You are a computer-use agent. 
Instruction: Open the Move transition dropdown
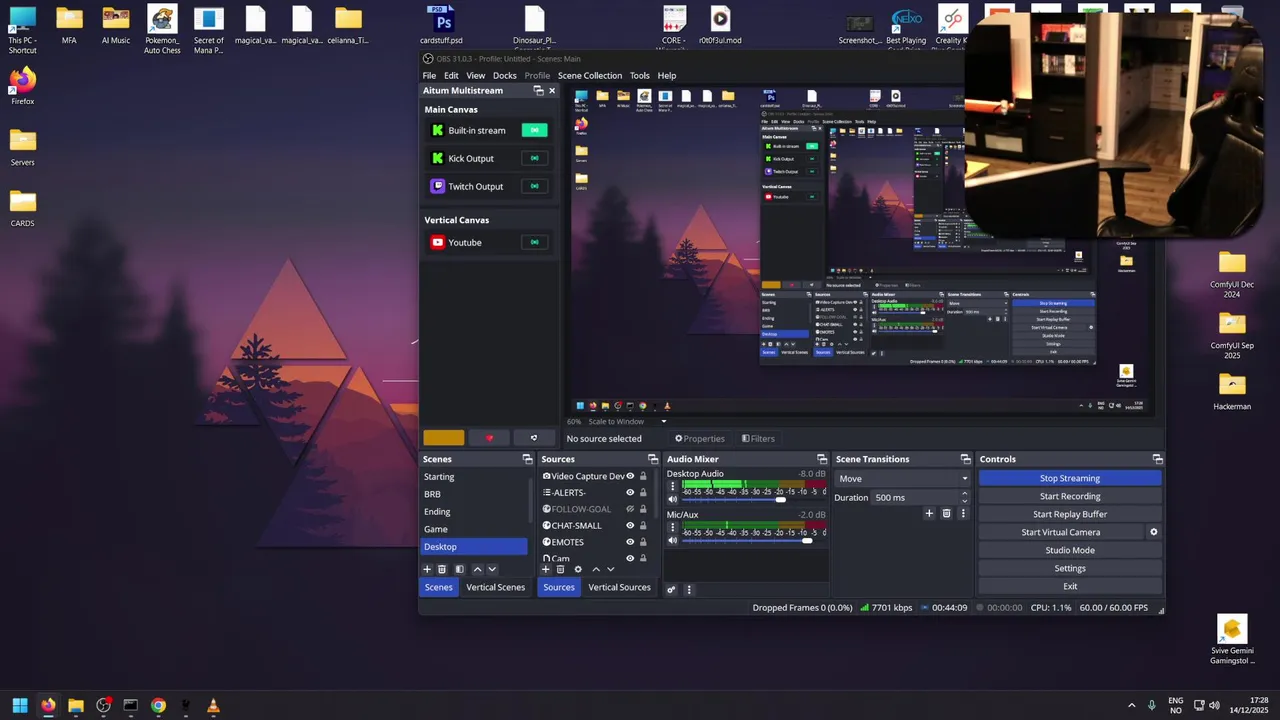[903, 478]
